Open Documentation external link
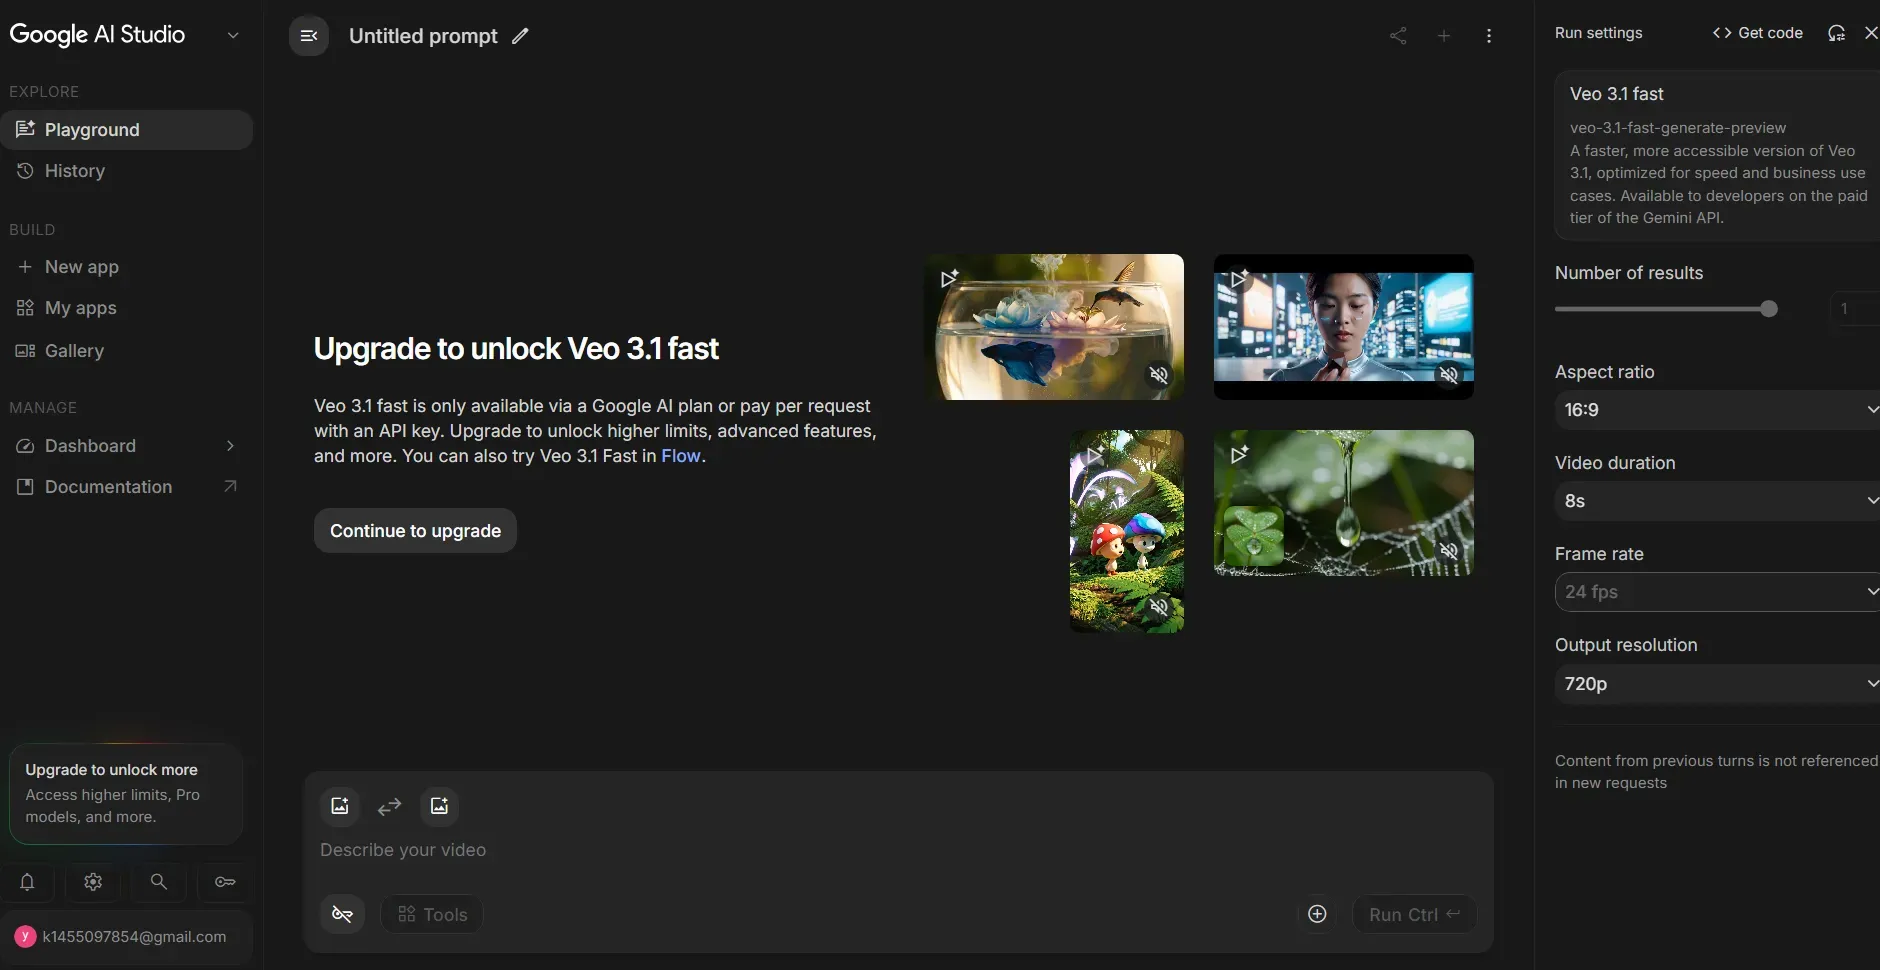 pyautogui.click(x=126, y=487)
